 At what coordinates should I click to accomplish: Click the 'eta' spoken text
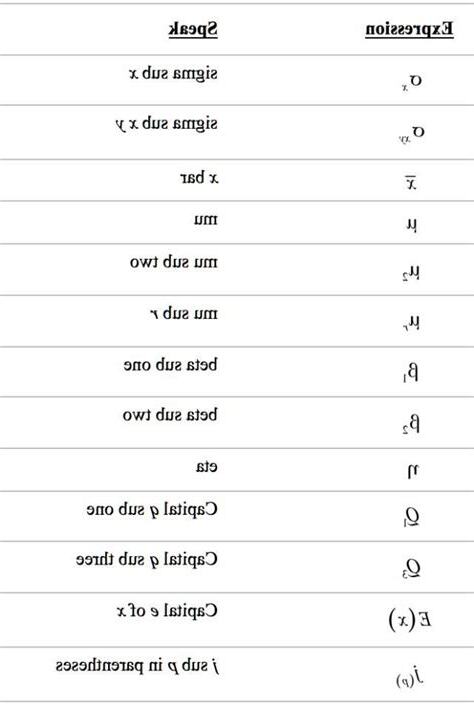[207, 467]
